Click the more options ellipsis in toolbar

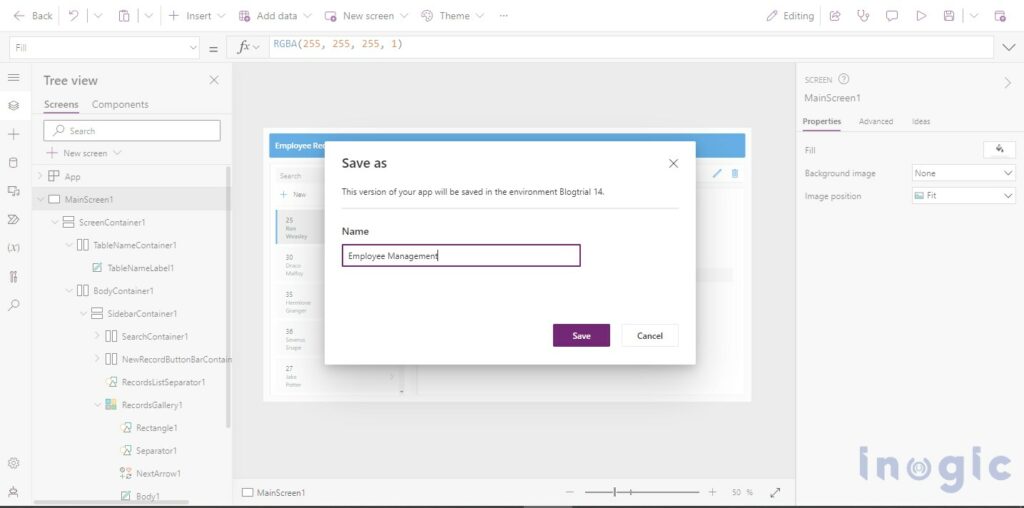(504, 16)
